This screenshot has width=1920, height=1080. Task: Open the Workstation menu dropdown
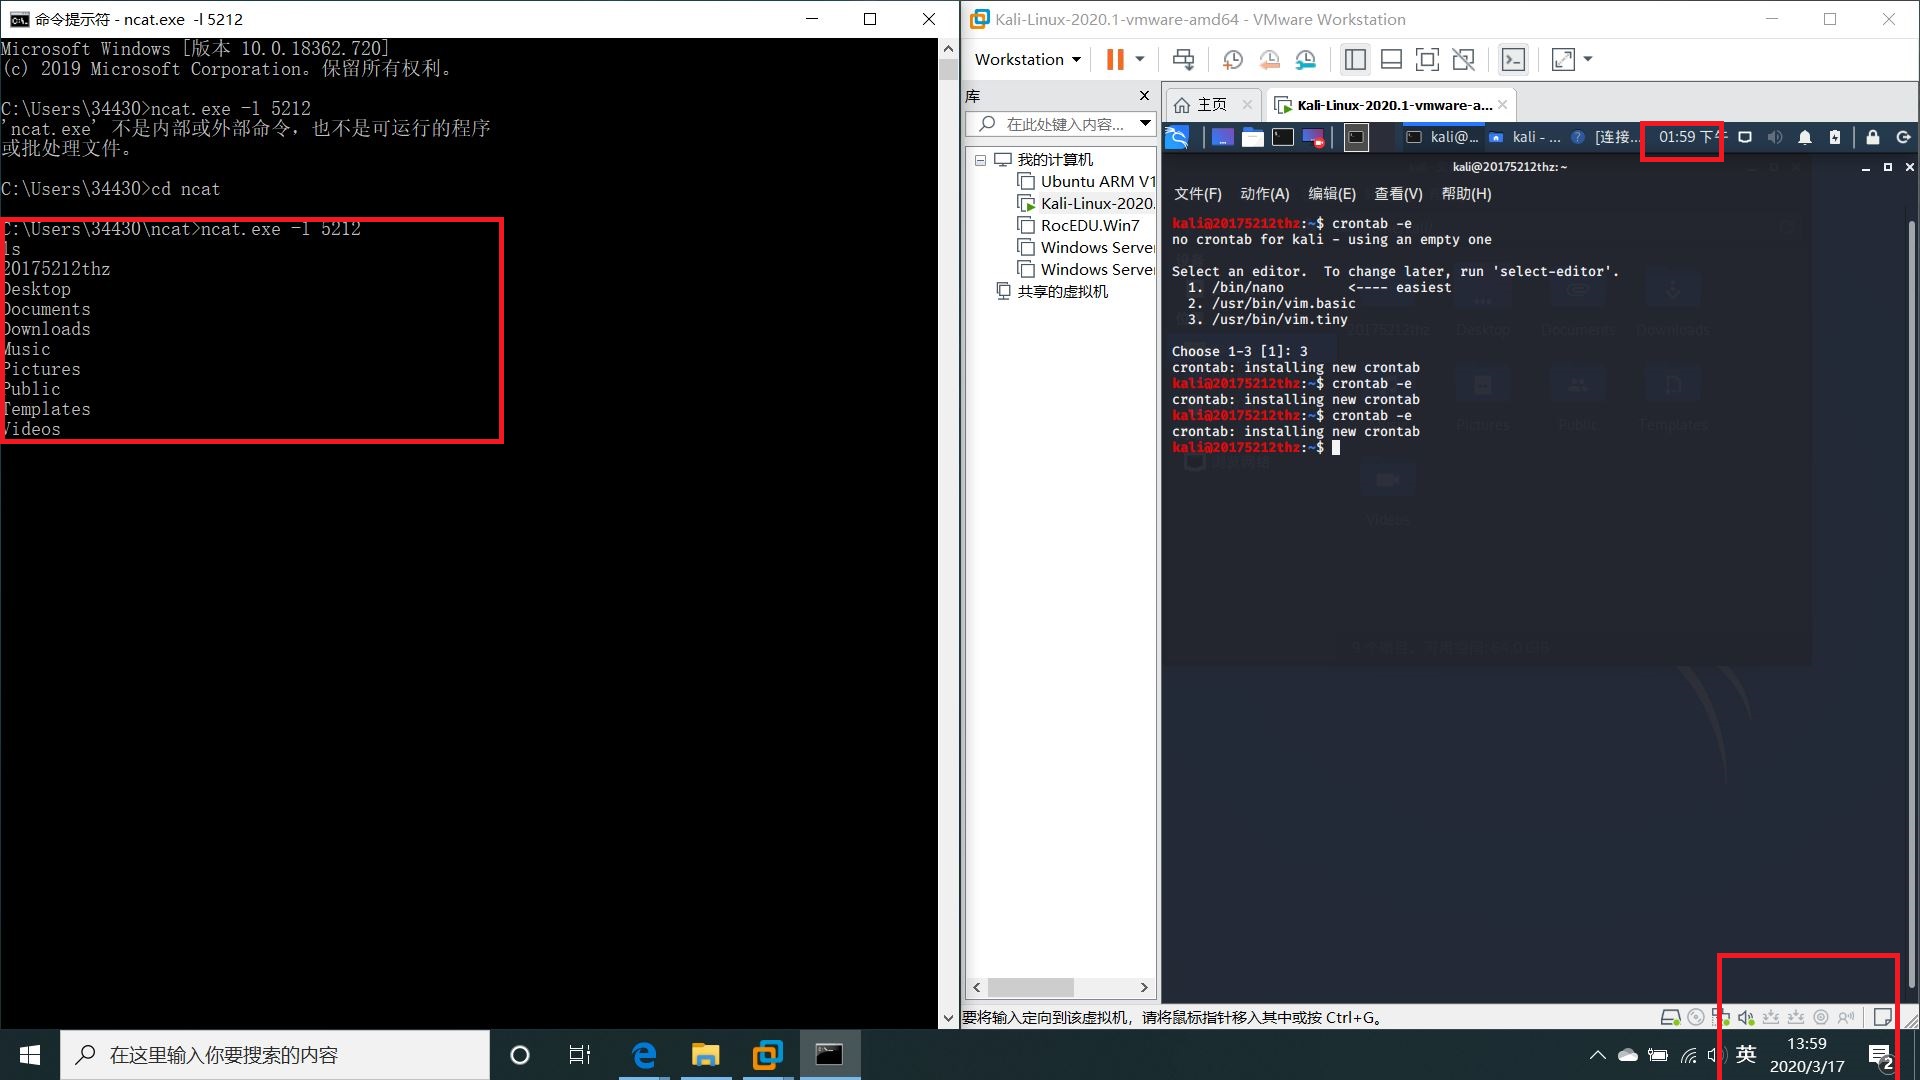[1027, 59]
